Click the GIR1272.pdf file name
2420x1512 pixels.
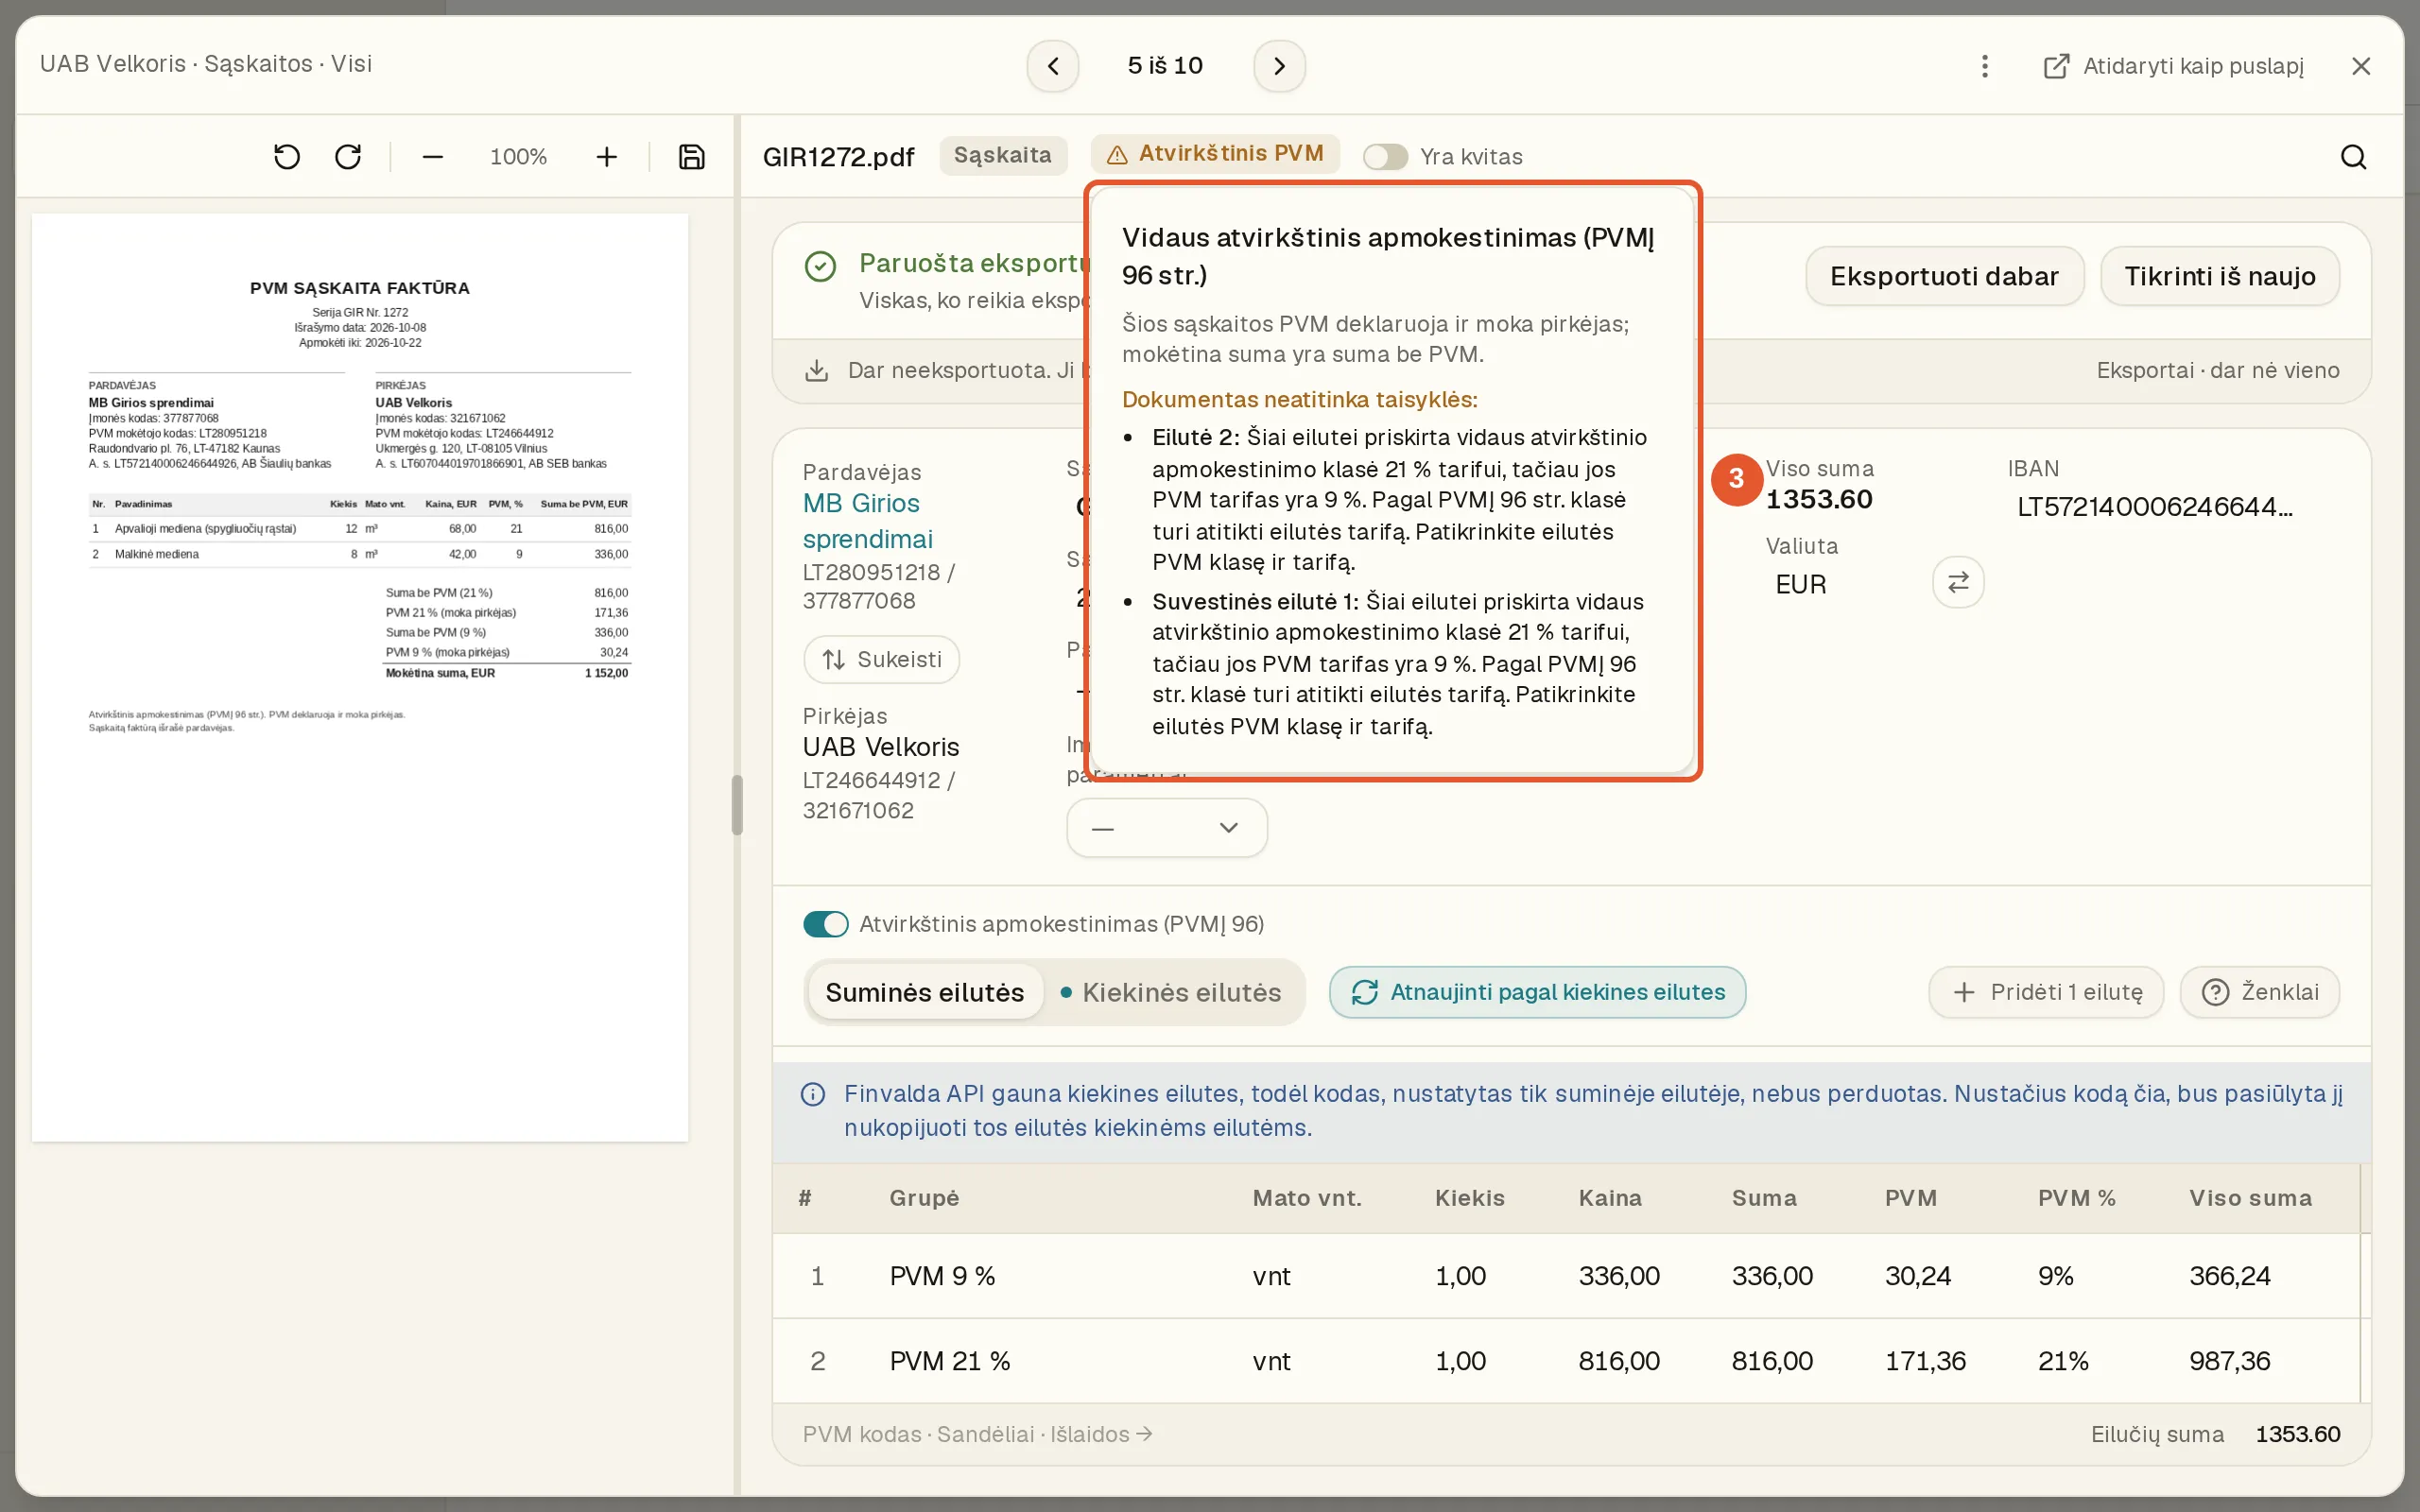(x=838, y=157)
